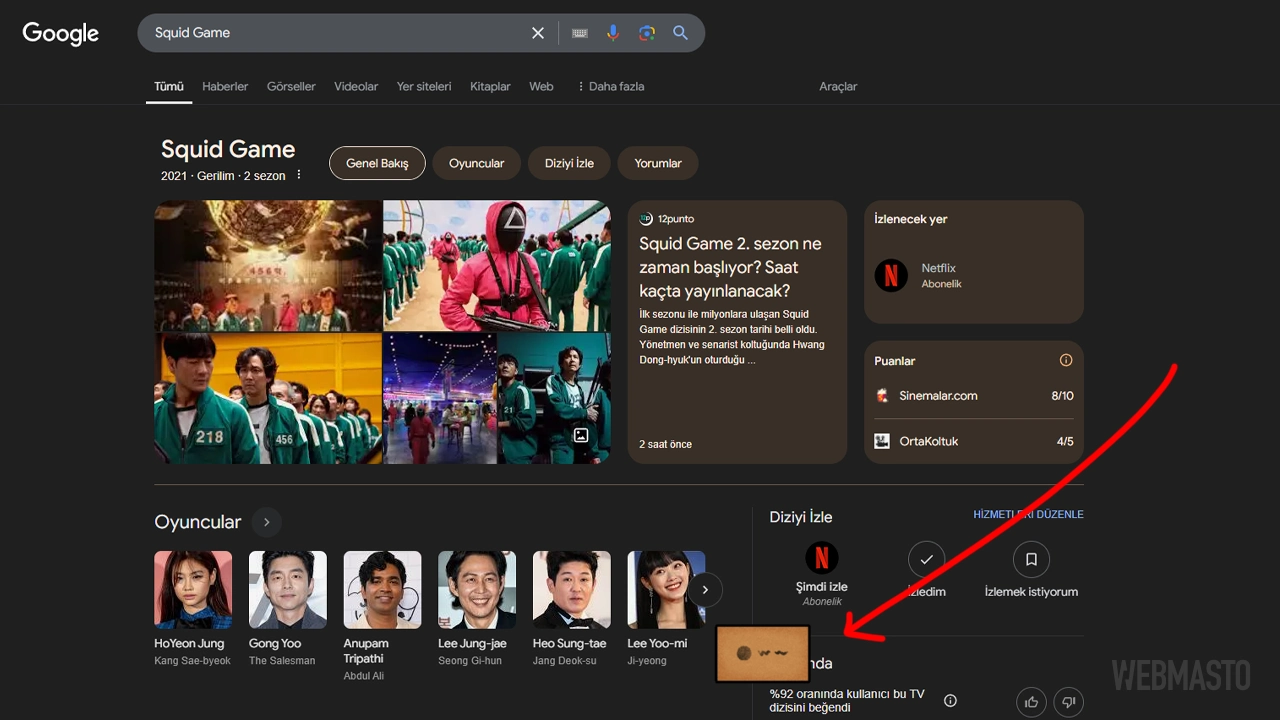
Task: Click the OrtaKoltuk site icon
Action: pyautogui.click(x=882, y=441)
